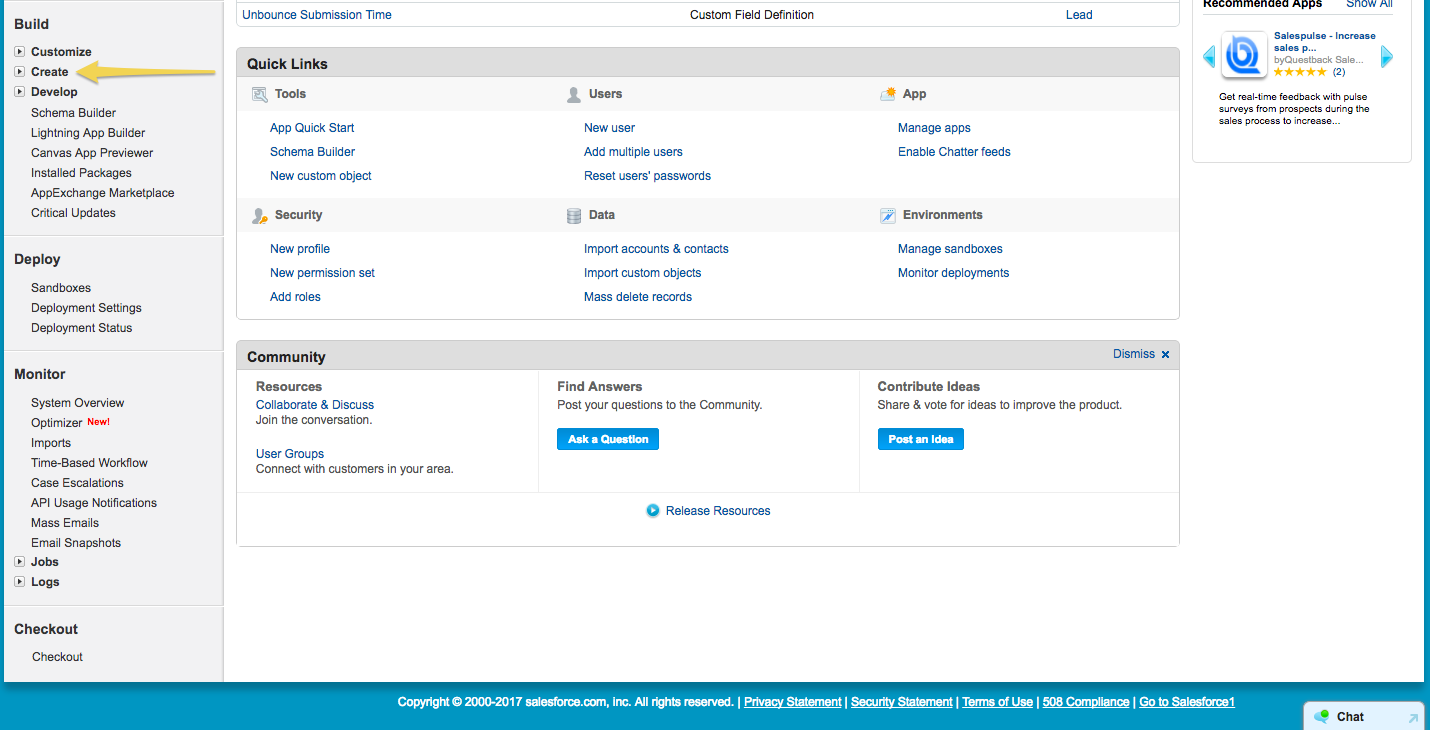
Task: Open Monitor deployments link
Action: coord(953,273)
